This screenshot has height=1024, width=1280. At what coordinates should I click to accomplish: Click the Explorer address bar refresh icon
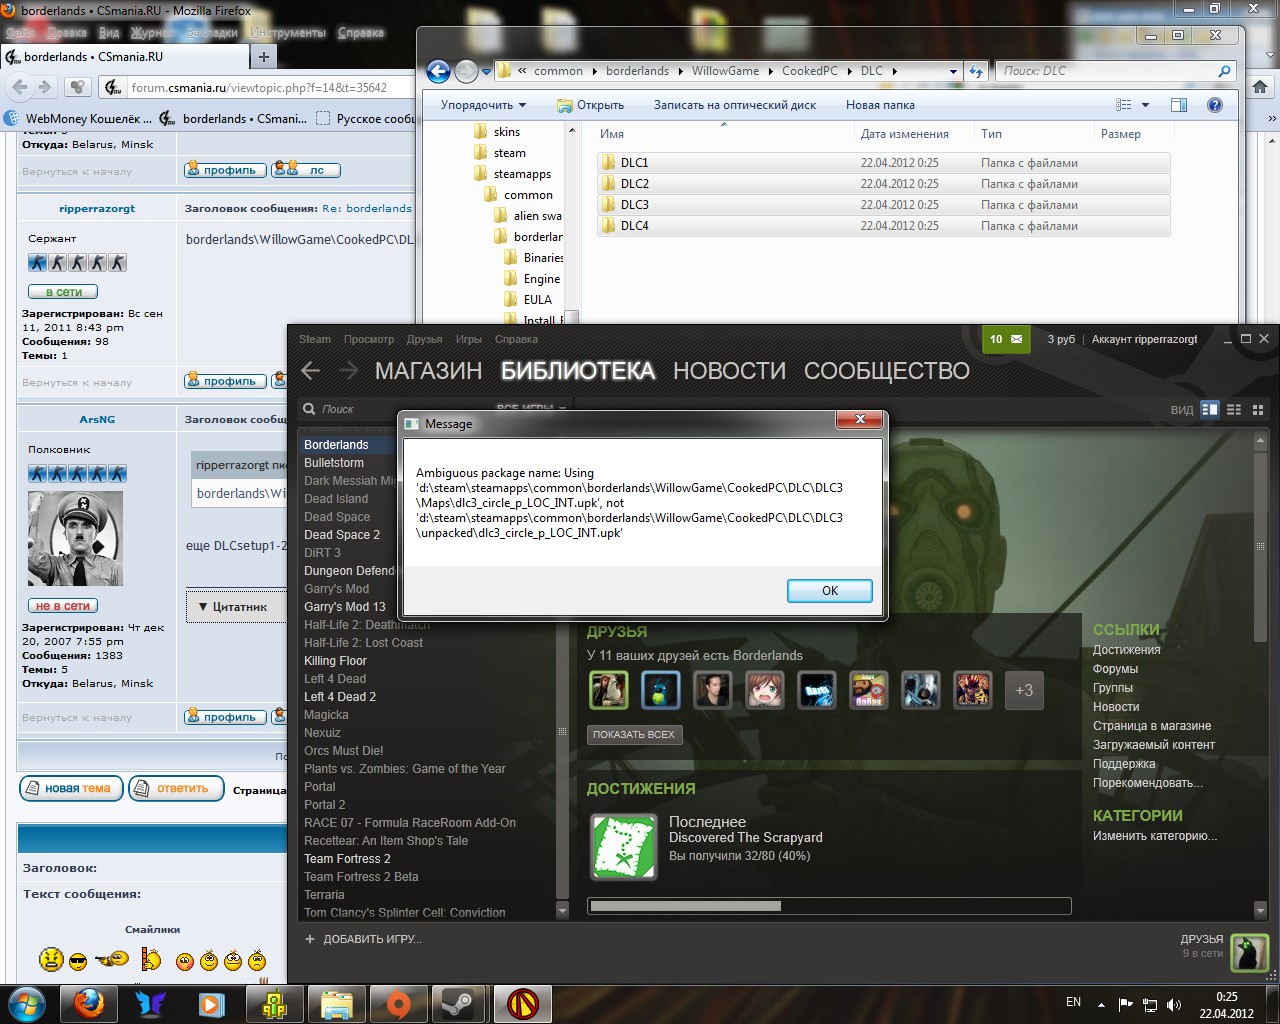(x=976, y=71)
